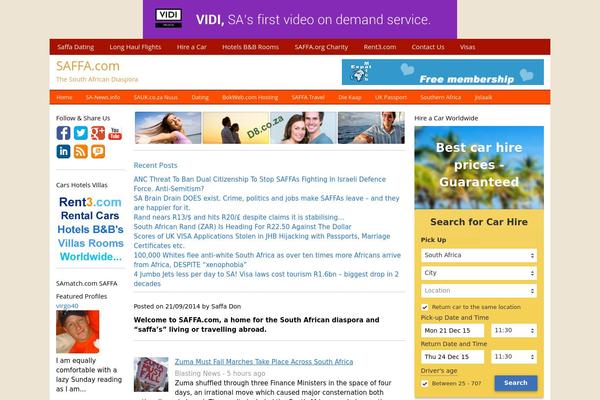Open the orange chat bubble icon
Viewport: 600px width, 400px height.
click(98, 151)
